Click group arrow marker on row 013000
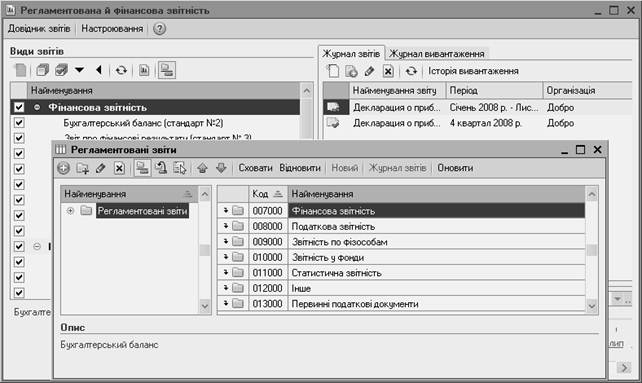The image size is (642, 383). [x=226, y=304]
